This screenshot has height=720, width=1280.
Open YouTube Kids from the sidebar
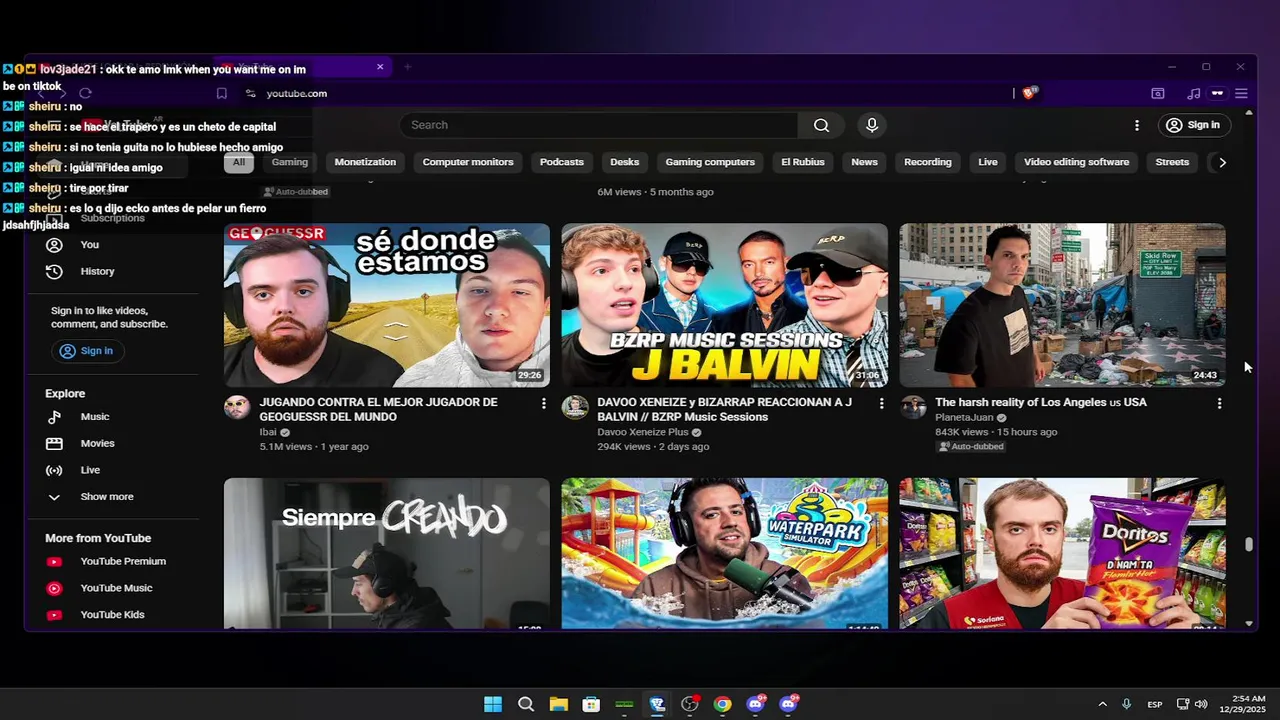point(113,615)
